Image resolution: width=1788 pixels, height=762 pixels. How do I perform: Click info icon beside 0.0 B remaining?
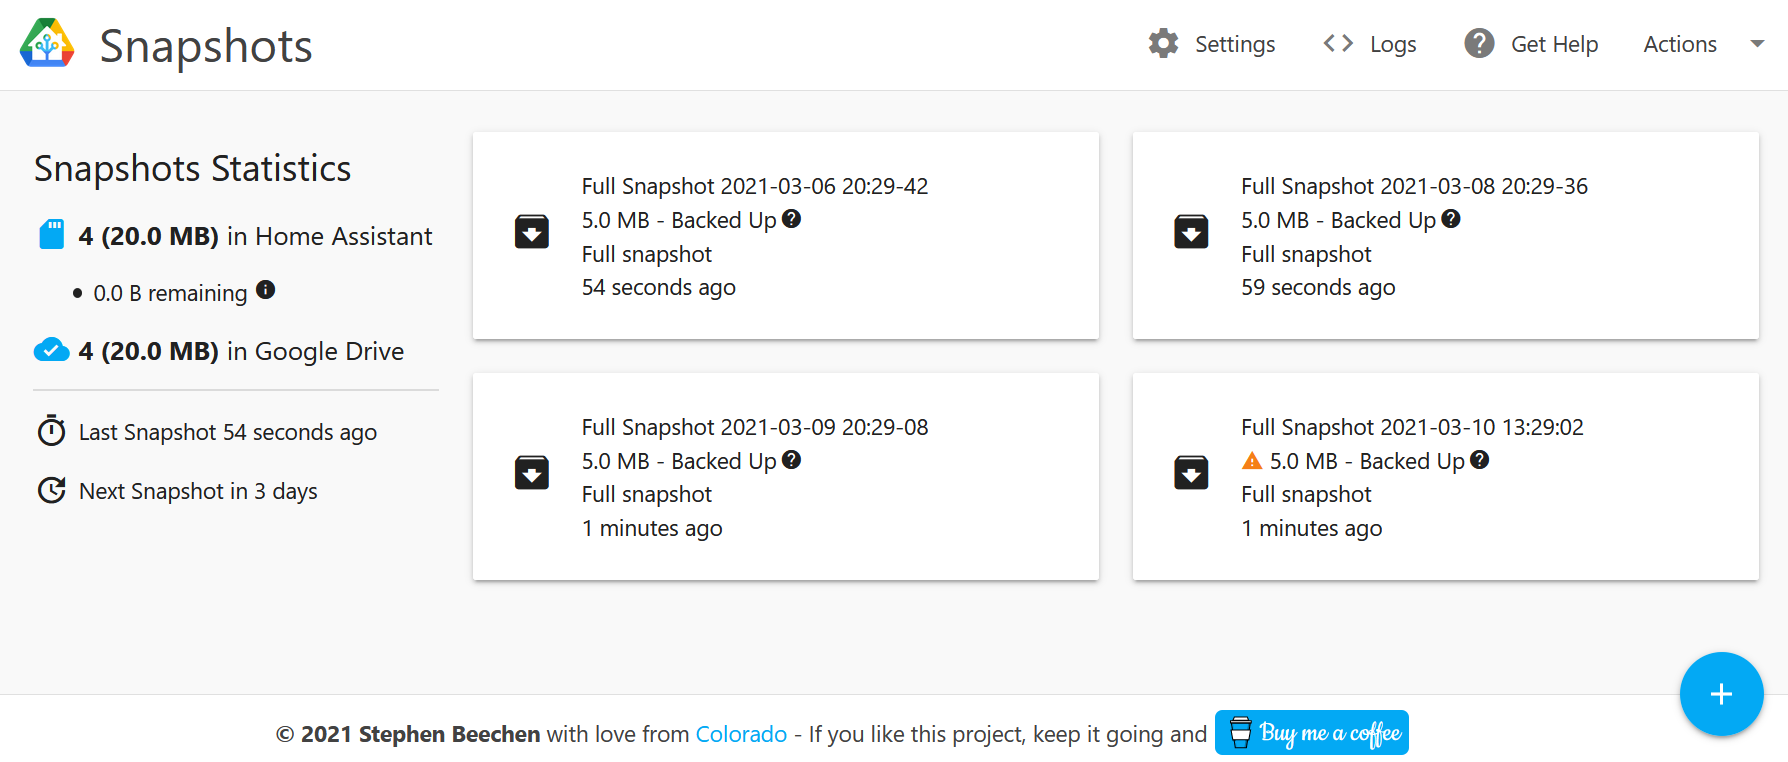(x=265, y=290)
